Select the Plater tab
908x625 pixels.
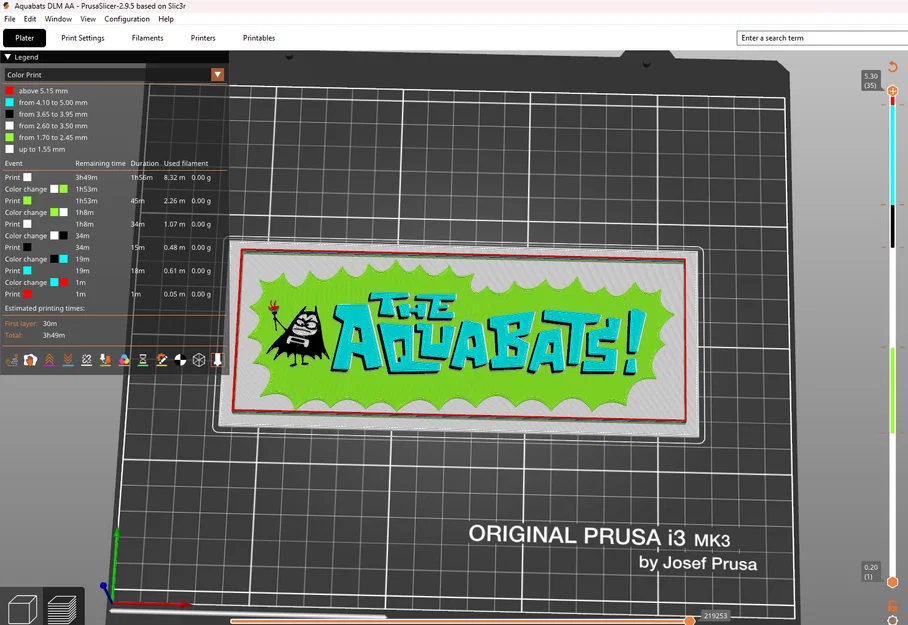click(x=24, y=38)
